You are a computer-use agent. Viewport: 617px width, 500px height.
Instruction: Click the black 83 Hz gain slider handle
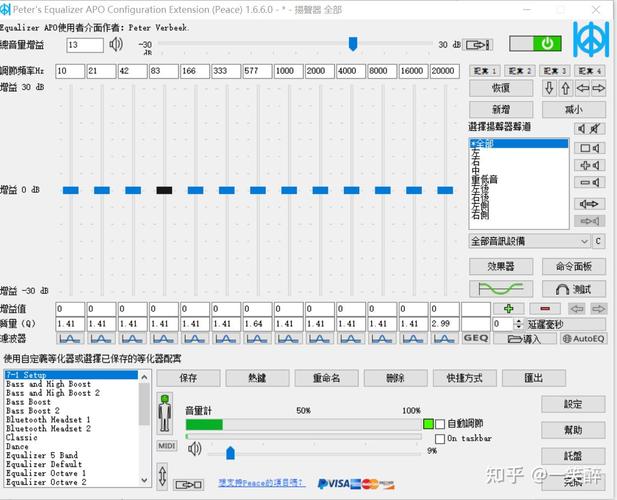[164, 190]
